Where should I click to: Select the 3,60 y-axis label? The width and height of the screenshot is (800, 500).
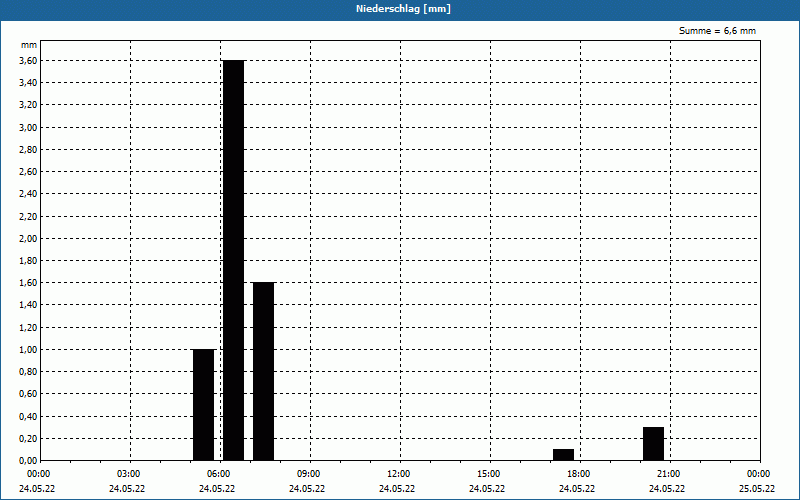[28, 61]
